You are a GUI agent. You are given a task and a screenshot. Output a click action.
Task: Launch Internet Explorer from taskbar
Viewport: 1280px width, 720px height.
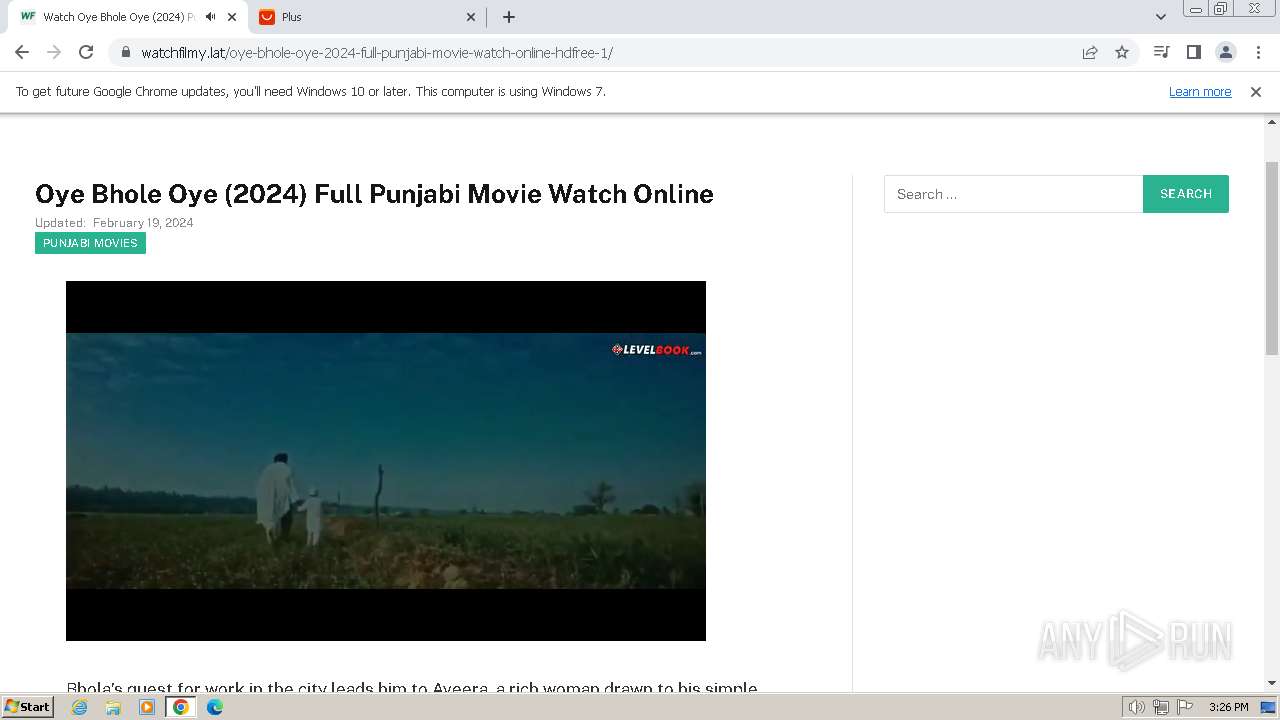(x=80, y=707)
